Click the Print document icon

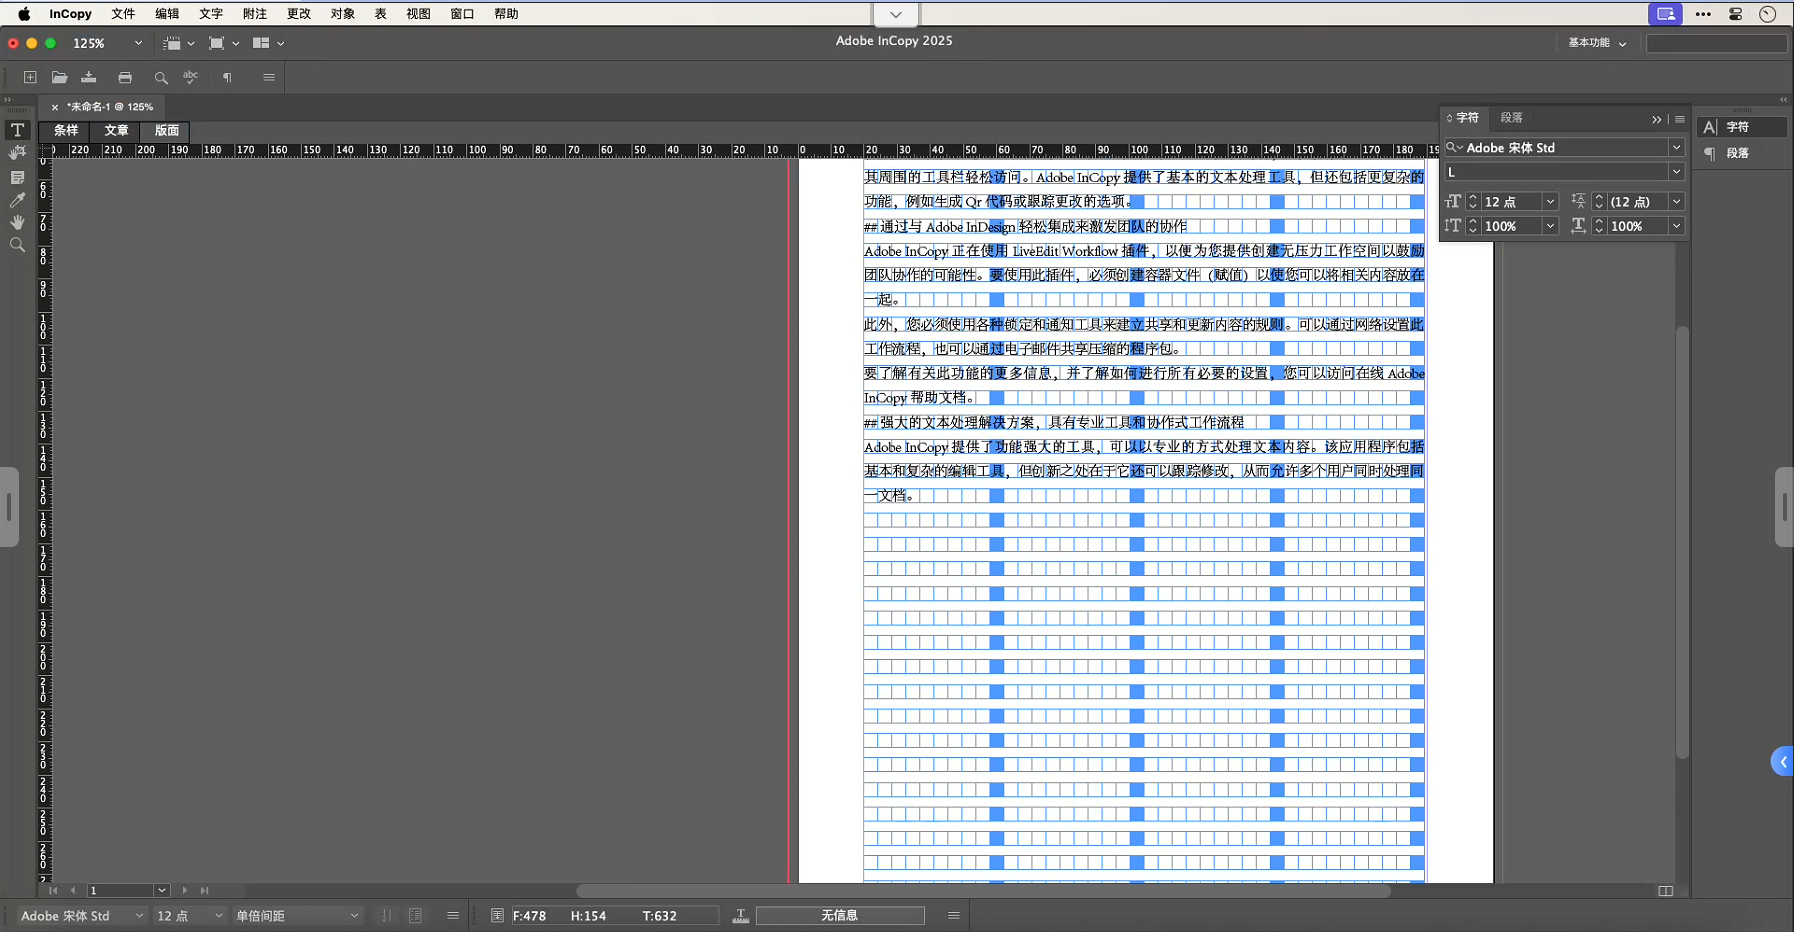[125, 77]
